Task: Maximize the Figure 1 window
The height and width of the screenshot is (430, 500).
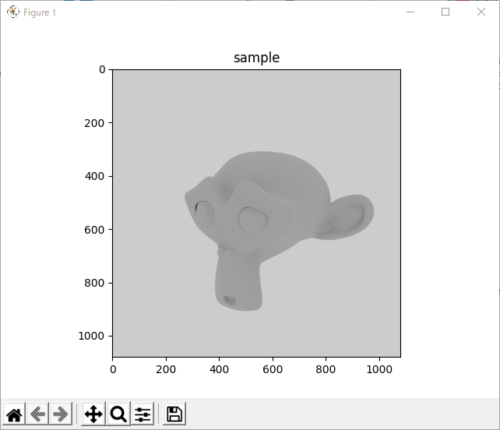Action: tap(445, 12)
